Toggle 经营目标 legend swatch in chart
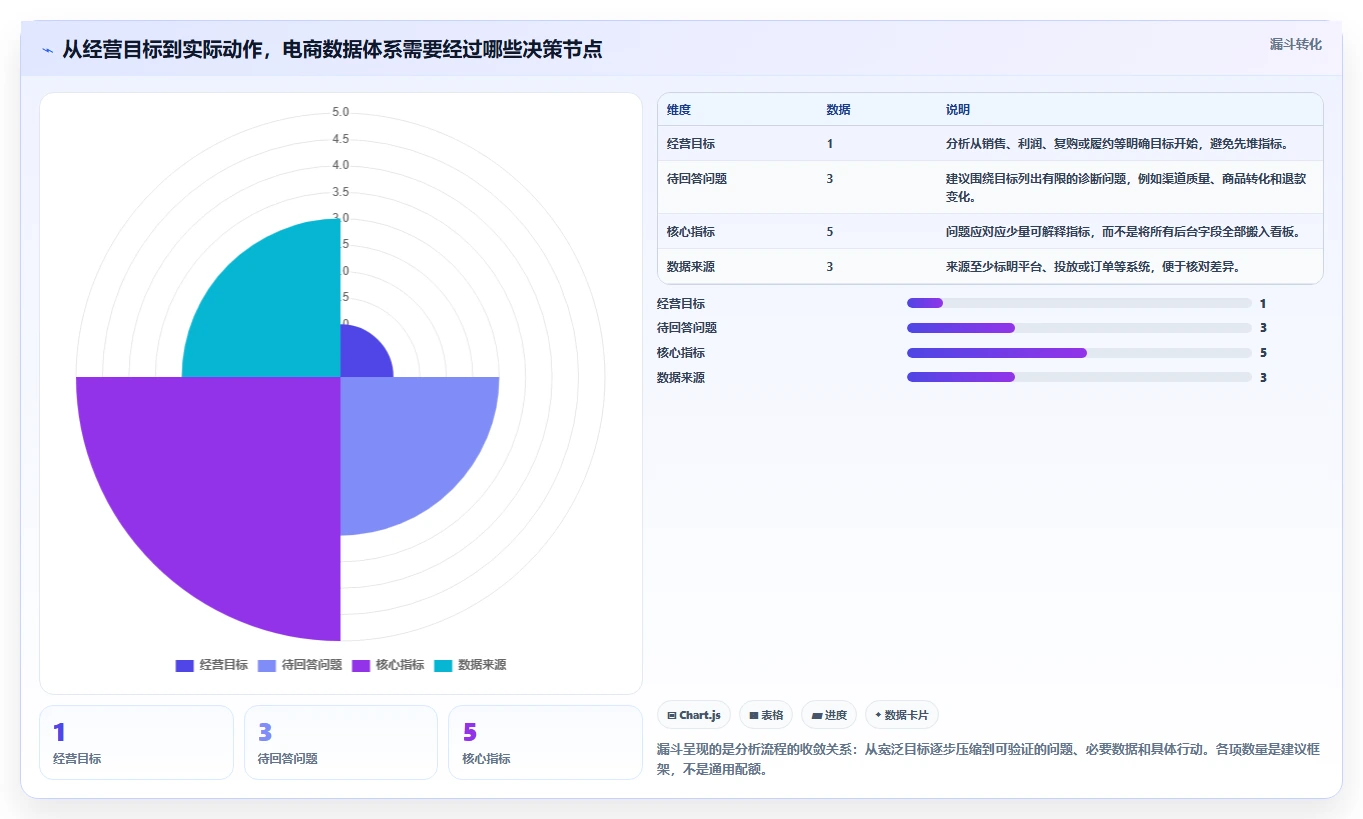 tap(184, 666)
